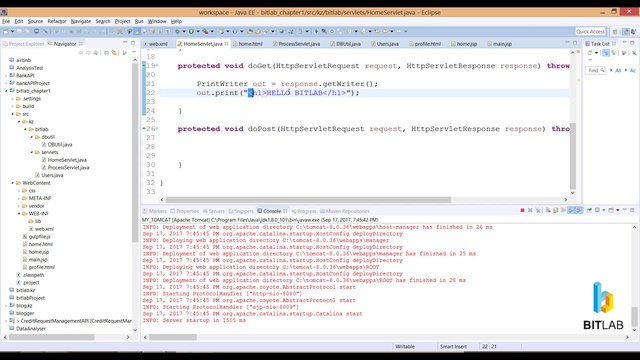Open the Servers view tab
This screenshot has height=360, width=640.
tap(213, 211)
